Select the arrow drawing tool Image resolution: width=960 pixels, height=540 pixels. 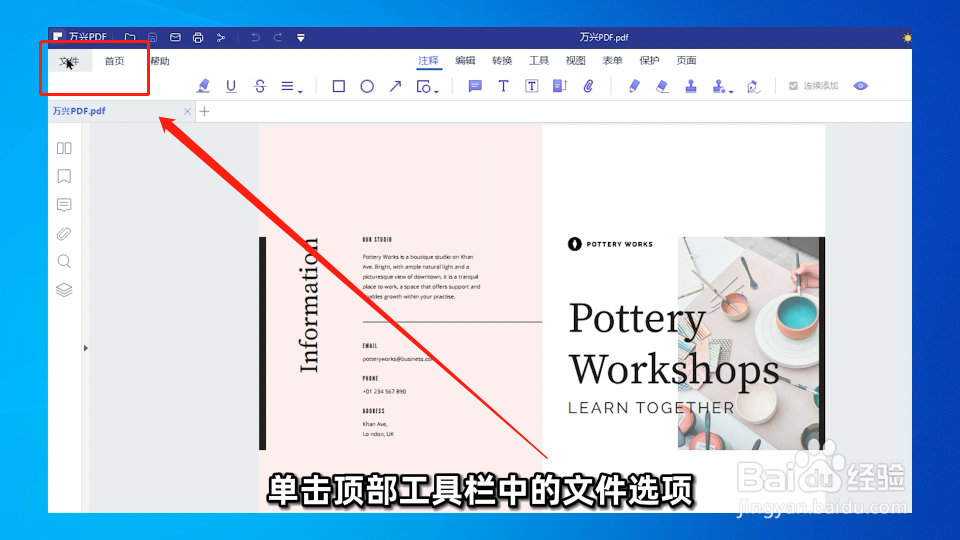(x=396, y=86)
